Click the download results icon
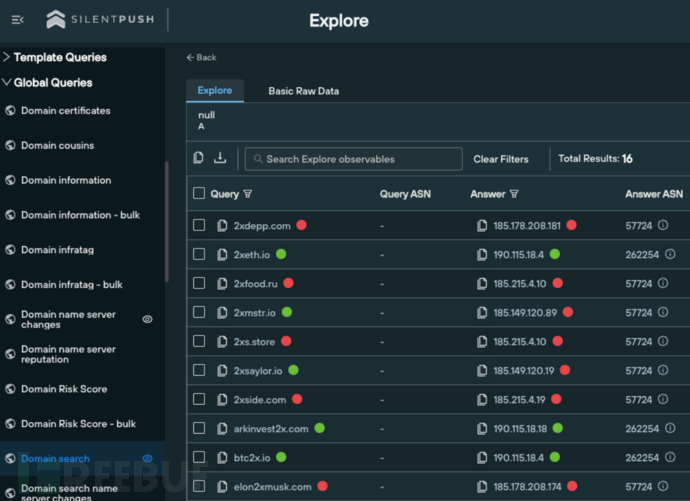The height and width of the screenshot is (501, 690). tap(220, 158)
